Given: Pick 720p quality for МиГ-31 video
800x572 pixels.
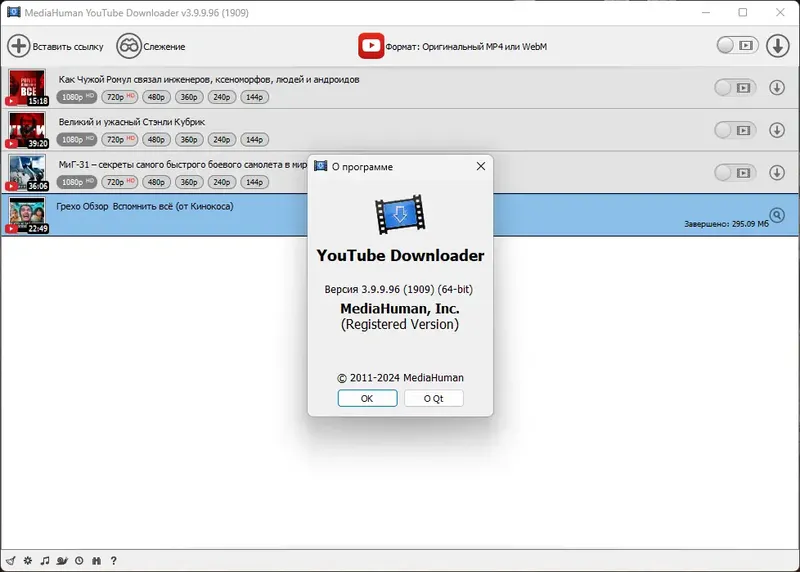Looking at the screenshot, I should (x=120, y=182).
